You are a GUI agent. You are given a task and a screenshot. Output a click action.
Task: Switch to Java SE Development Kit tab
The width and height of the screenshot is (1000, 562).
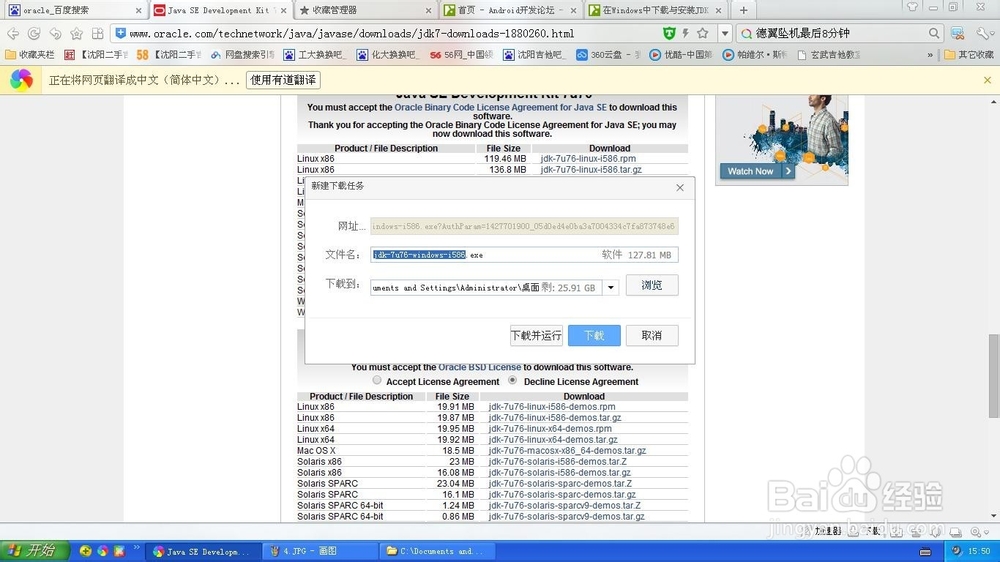click(221, 10)
